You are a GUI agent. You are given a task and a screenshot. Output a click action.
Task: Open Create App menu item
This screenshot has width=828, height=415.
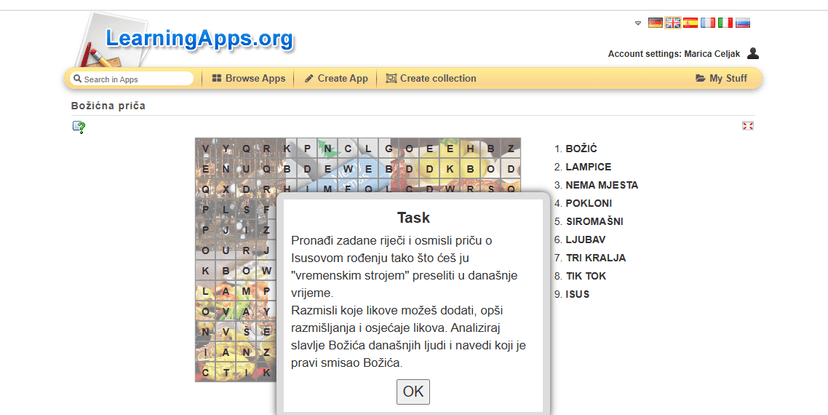tap(336, 78)
